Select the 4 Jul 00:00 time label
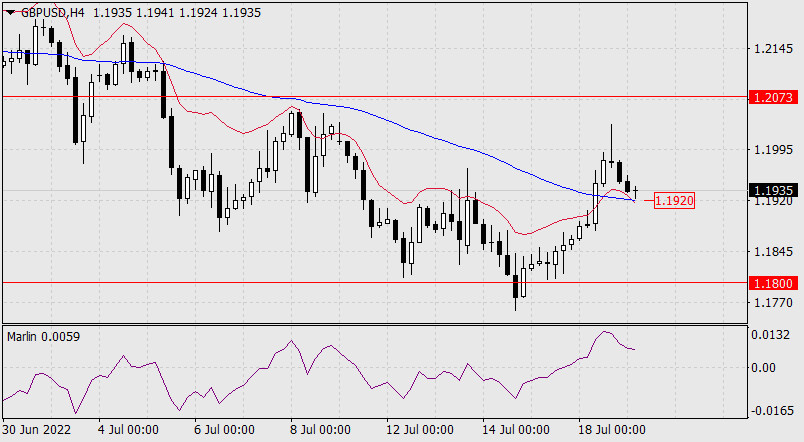This screenshot has height=442, width=804. (x=128, y=429)
